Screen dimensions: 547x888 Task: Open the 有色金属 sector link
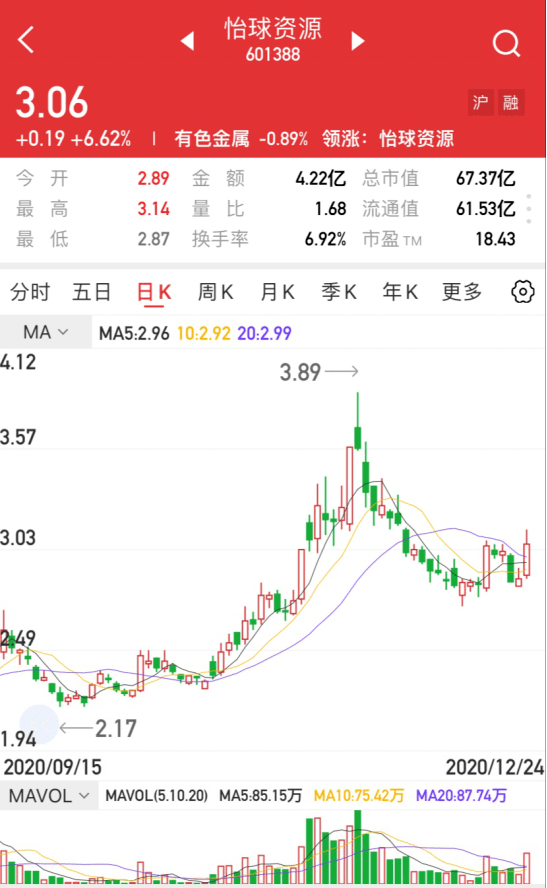(x=212, y=139)
